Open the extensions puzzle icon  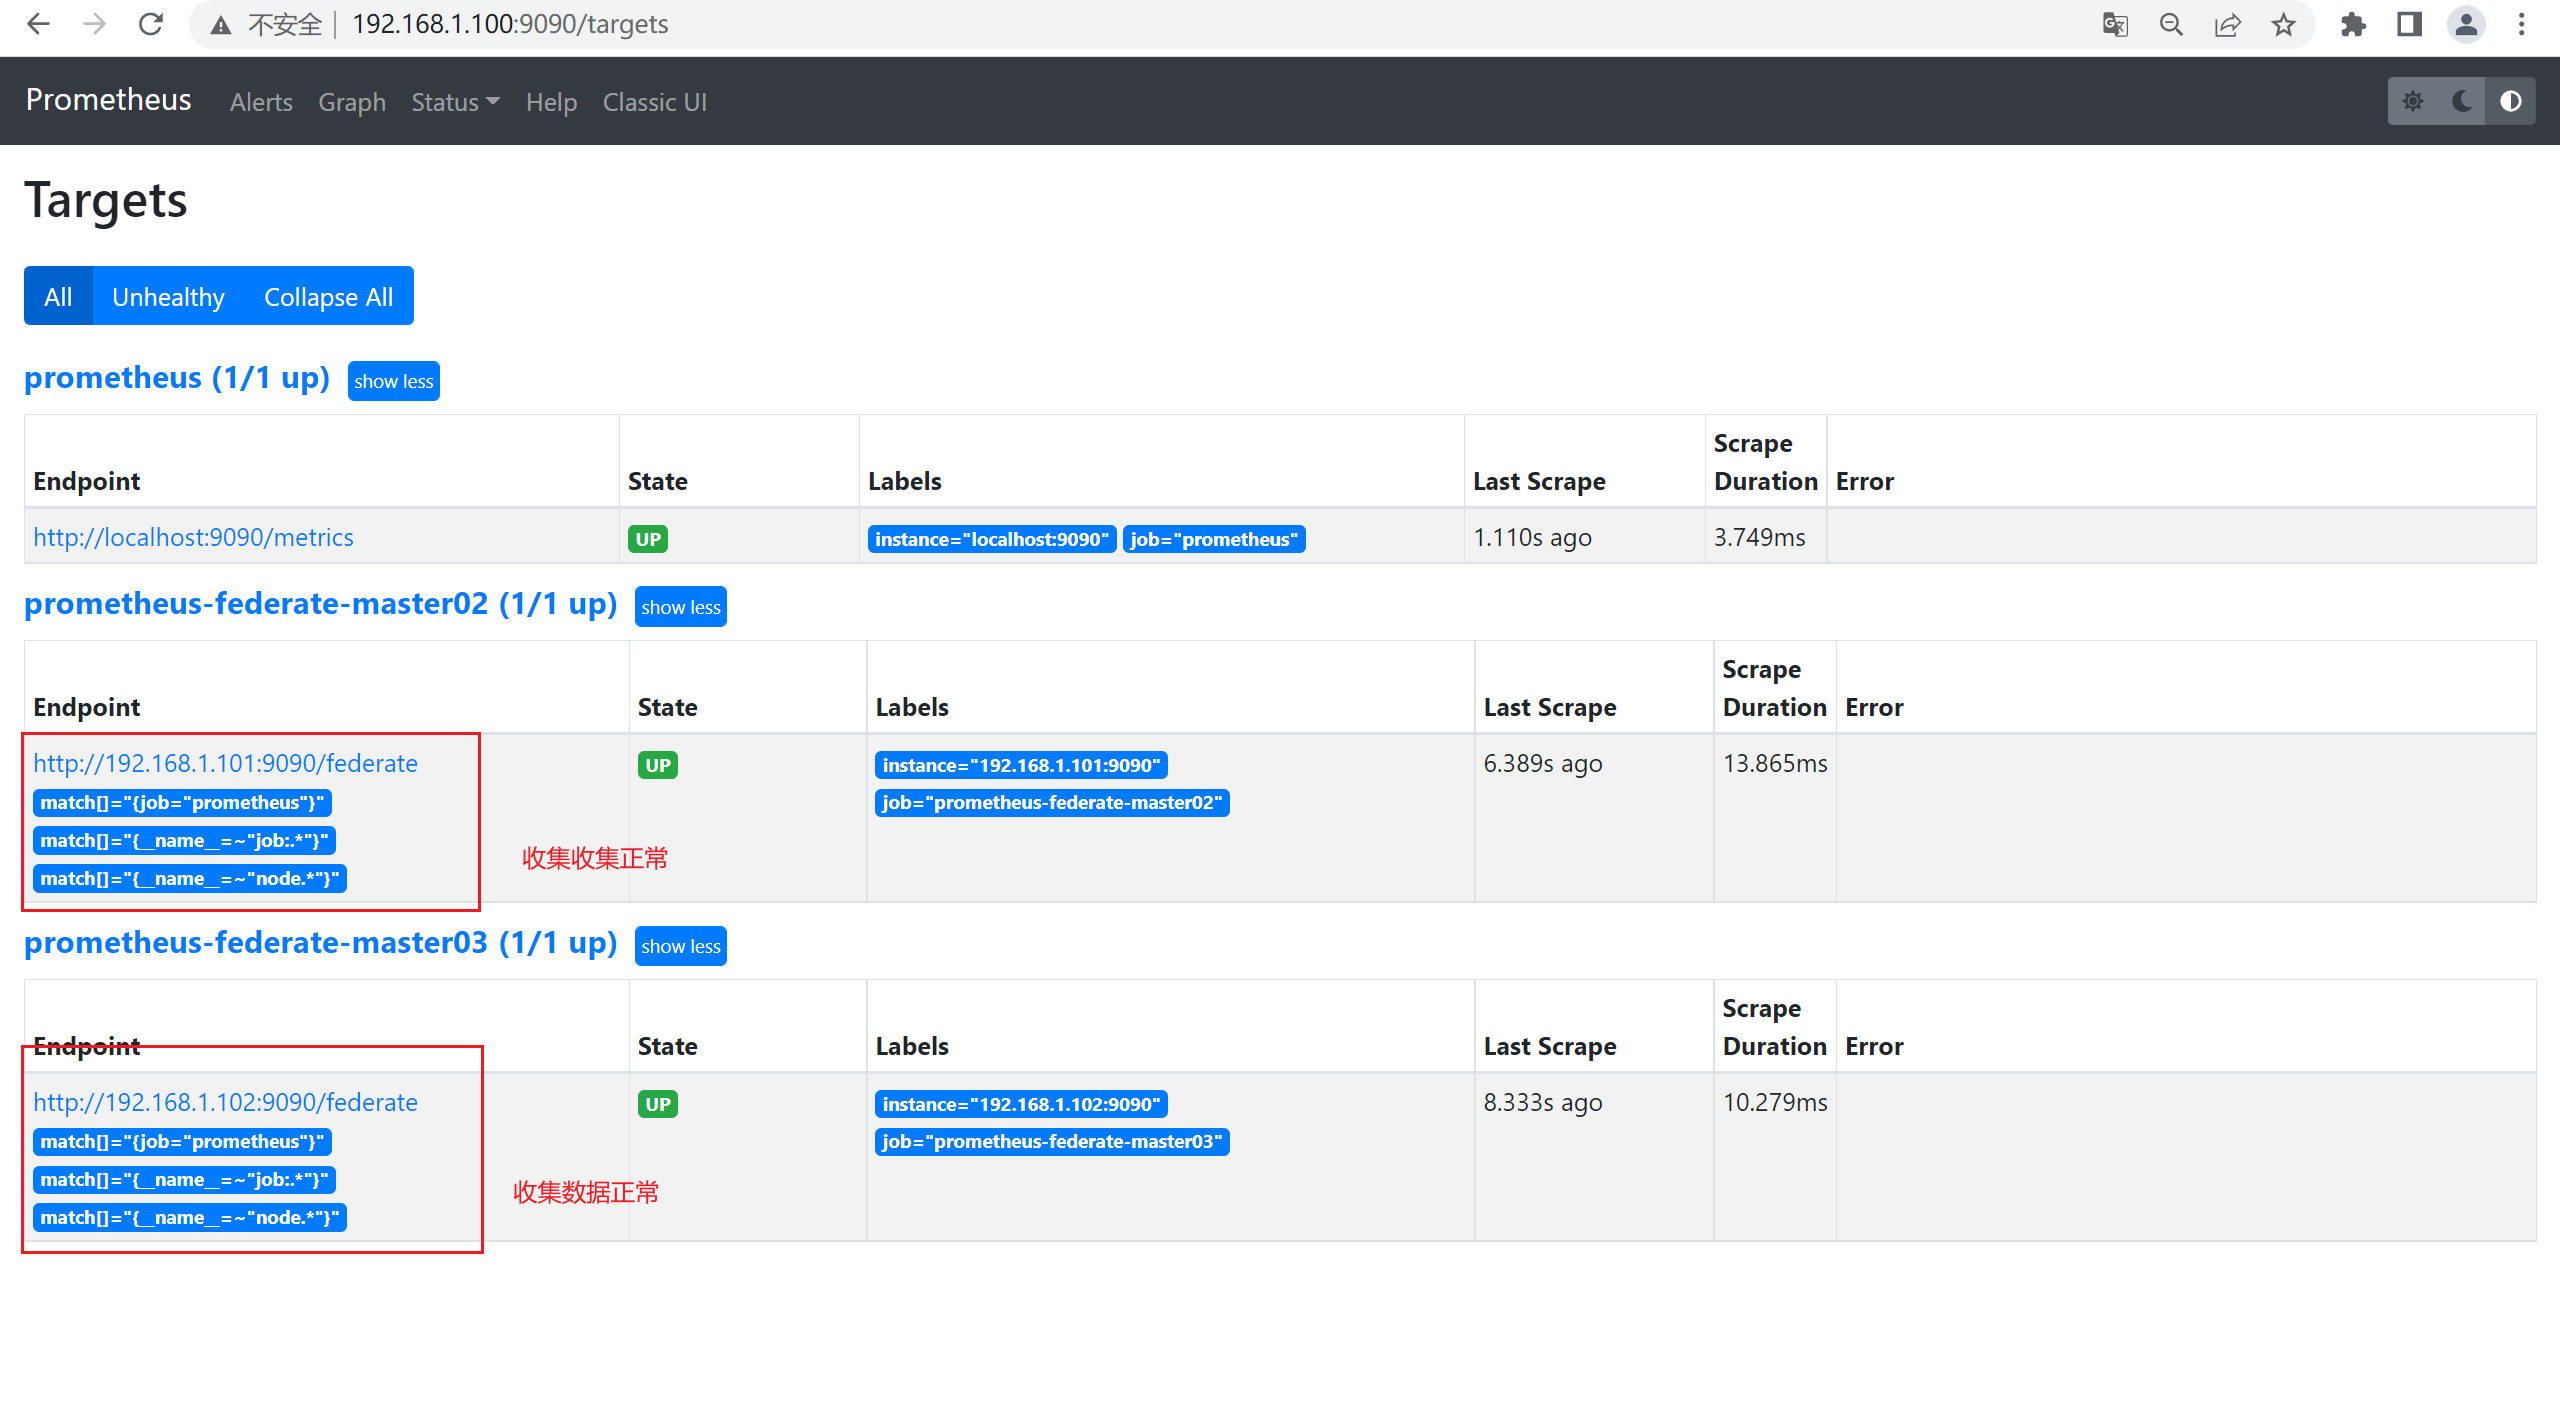point(2353,24)
